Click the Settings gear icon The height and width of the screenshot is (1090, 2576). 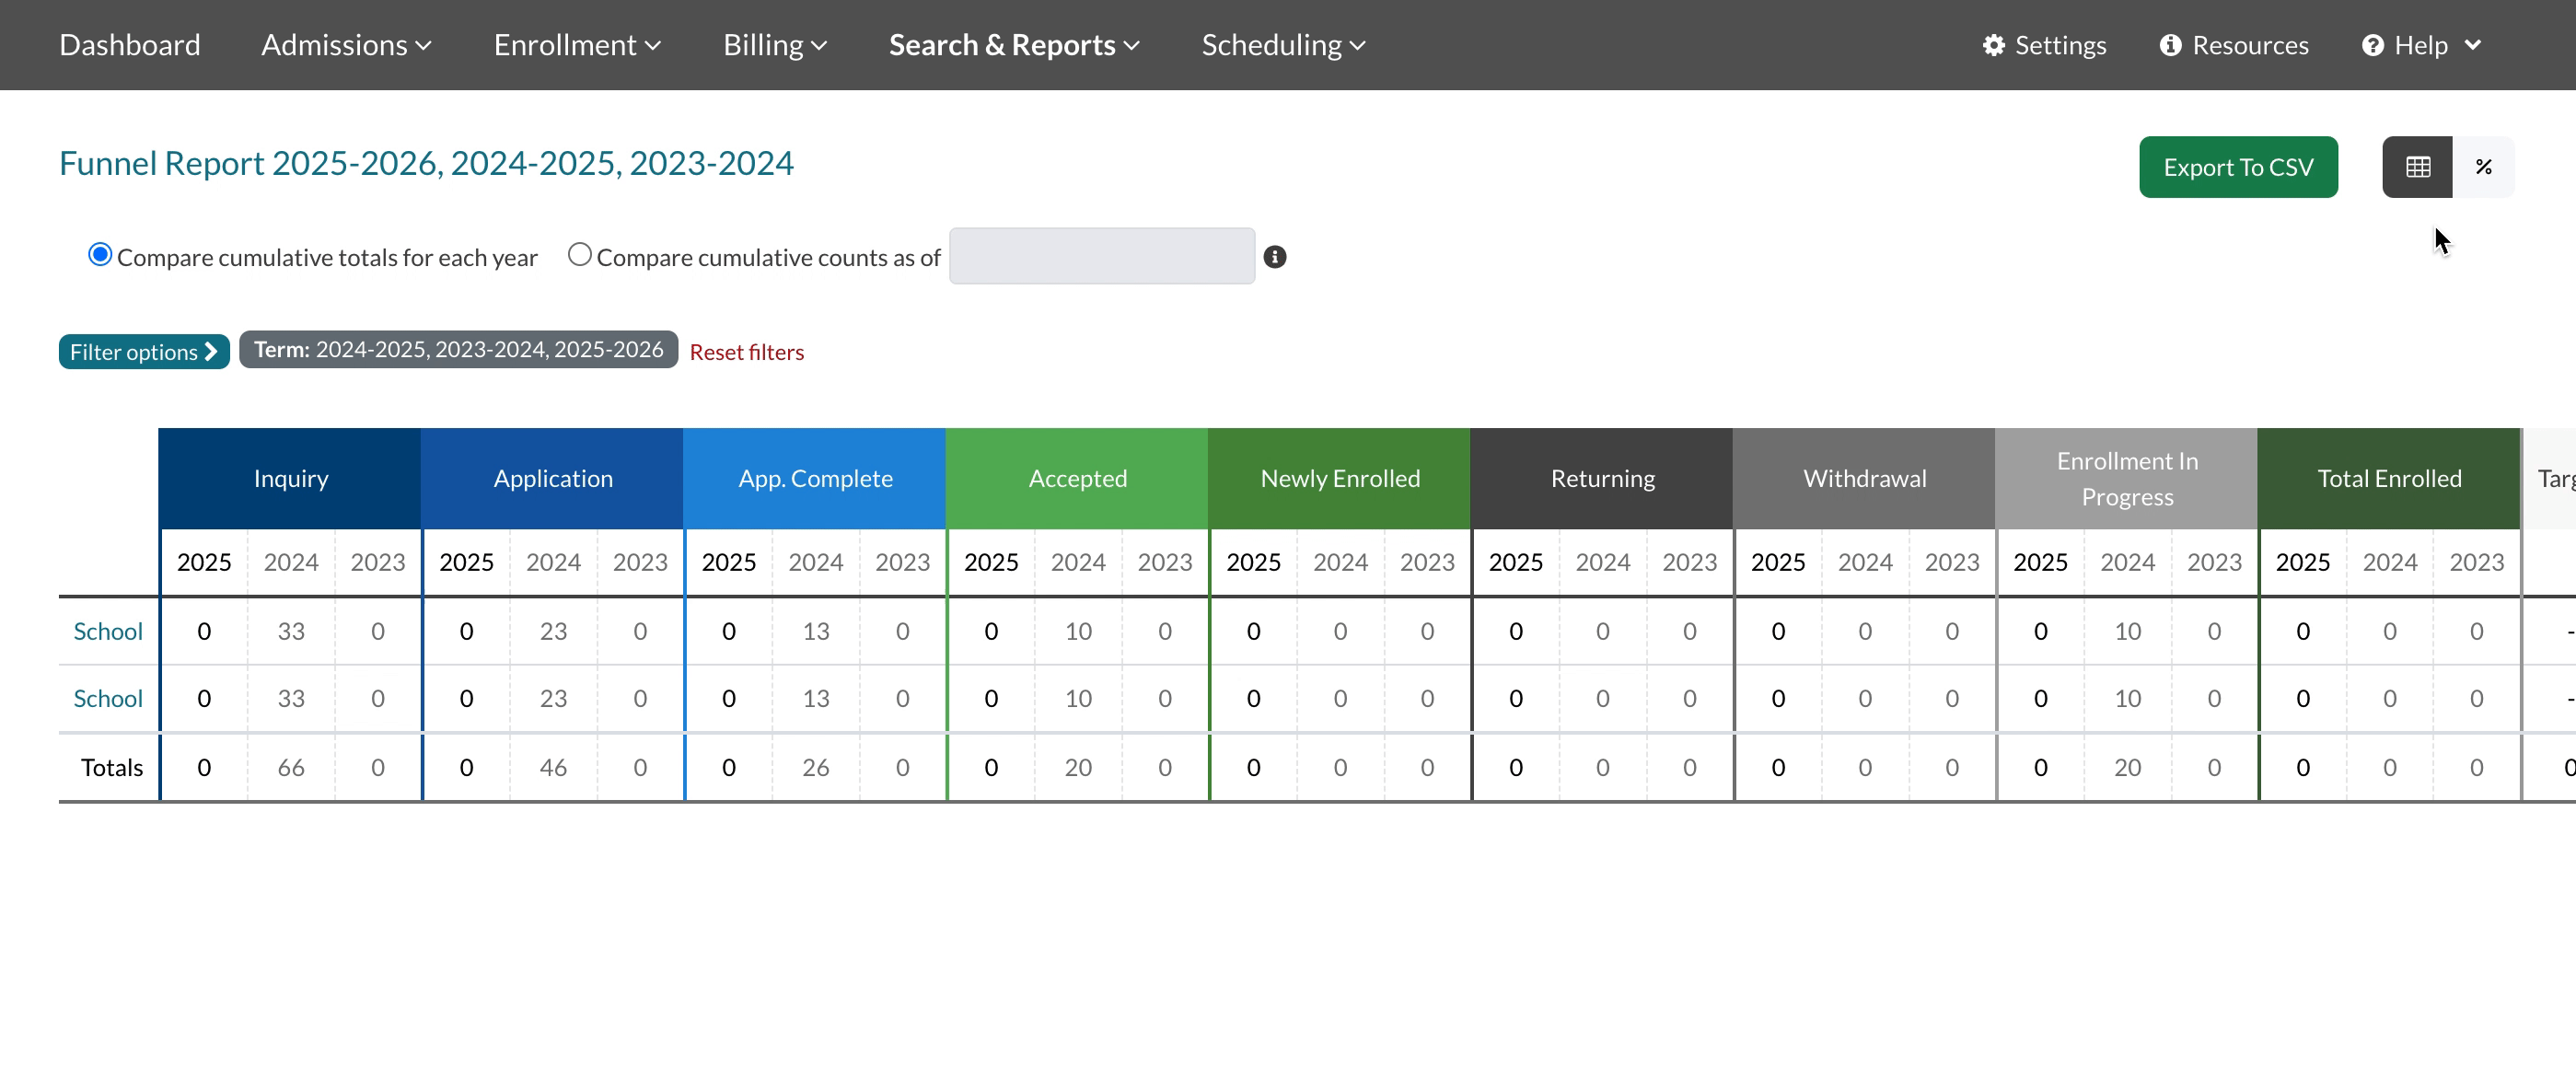click(1993, 45)
